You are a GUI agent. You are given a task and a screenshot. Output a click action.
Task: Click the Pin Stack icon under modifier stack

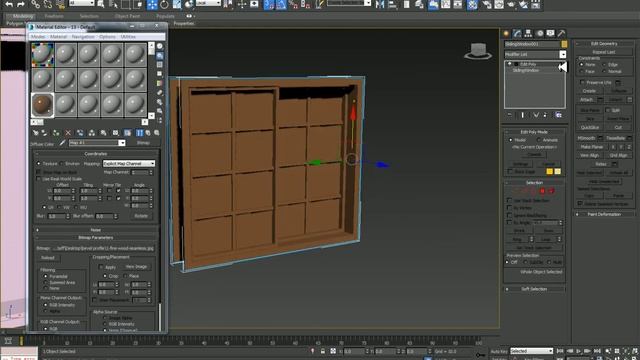tap(510, 116)
